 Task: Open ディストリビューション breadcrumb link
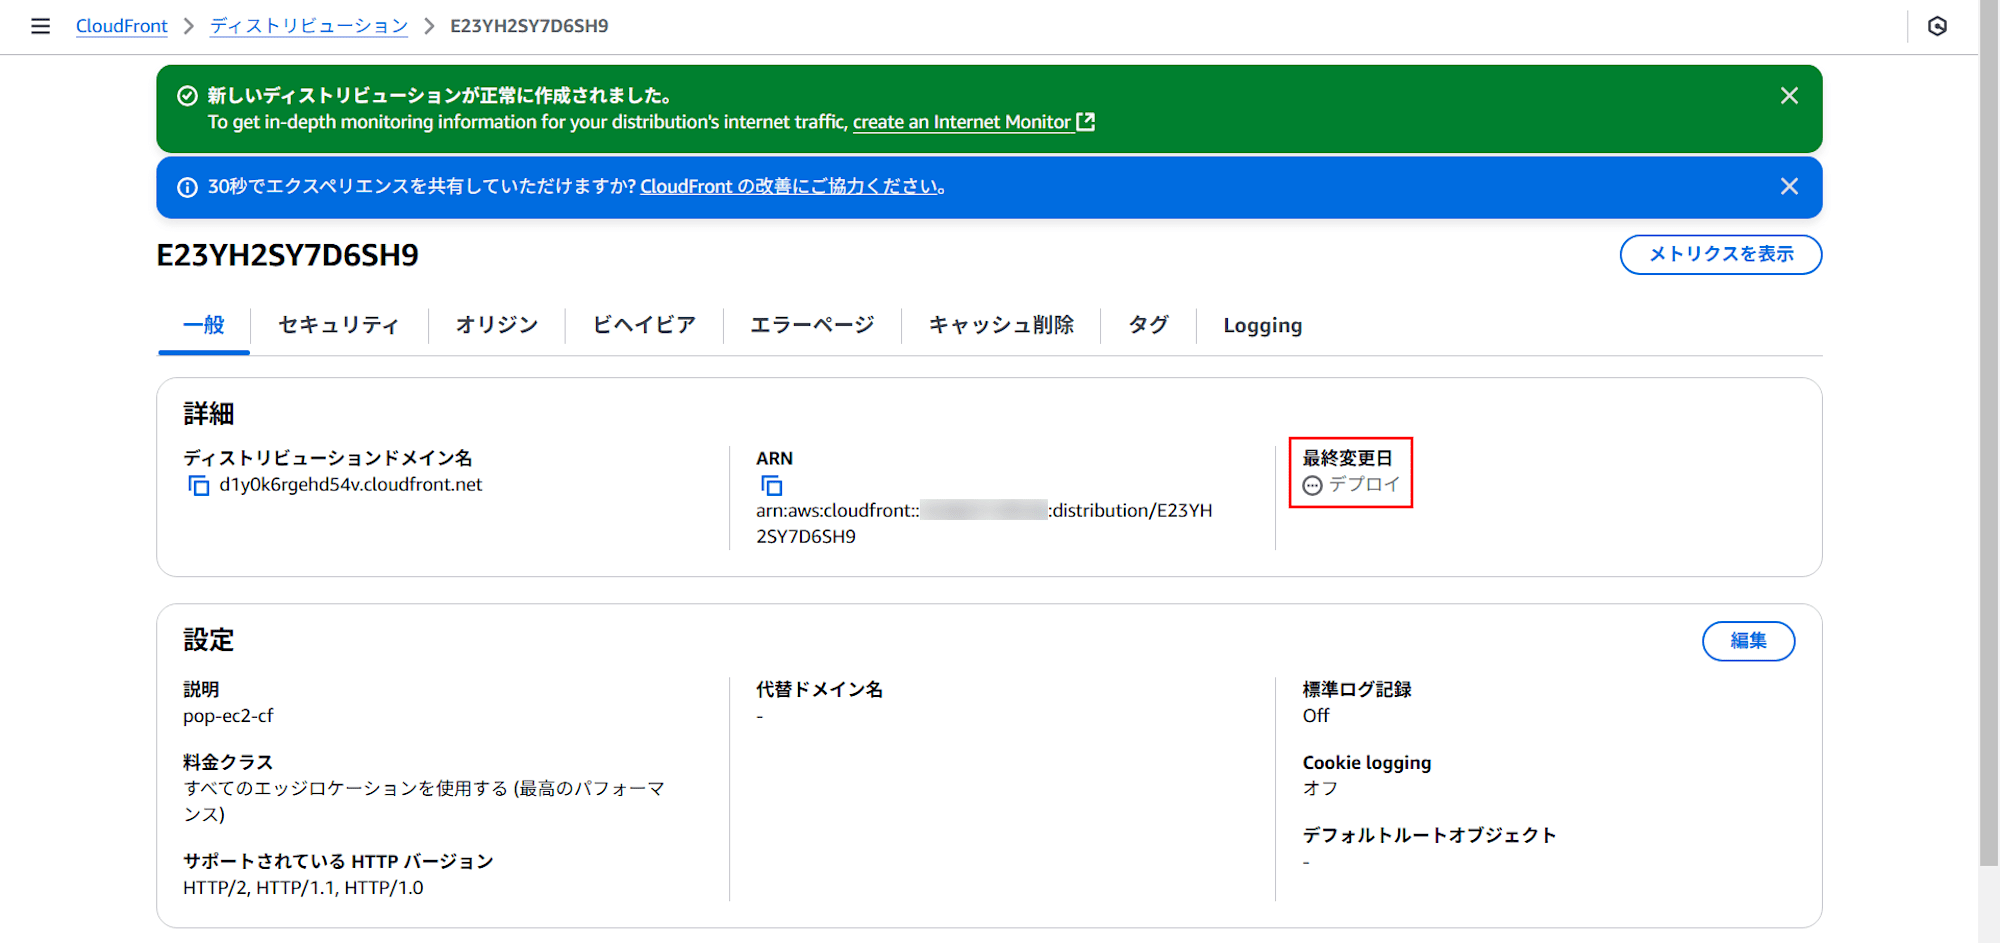[309, 26]
